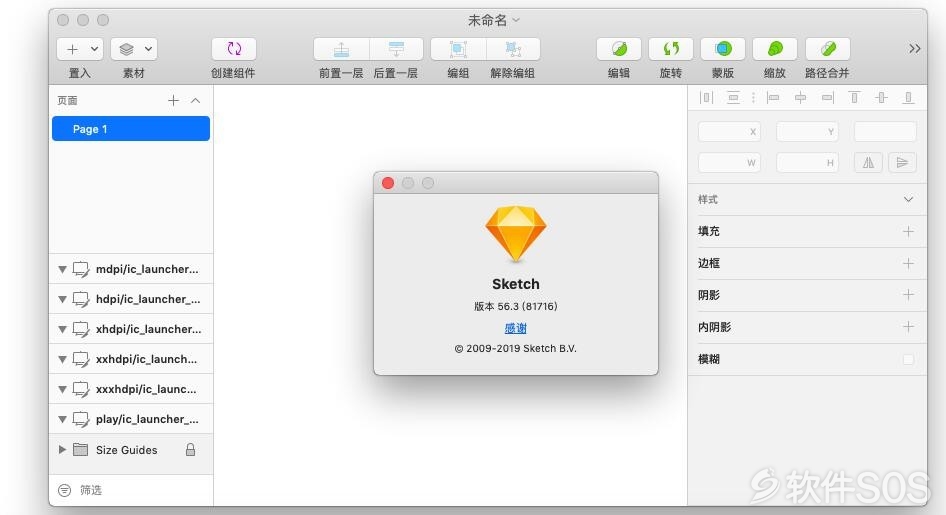Add a Fill (填充) with plus
Image resolution: width=946 pixels, height=515 pixels.
pyautogui.click(x=908, y=232)
